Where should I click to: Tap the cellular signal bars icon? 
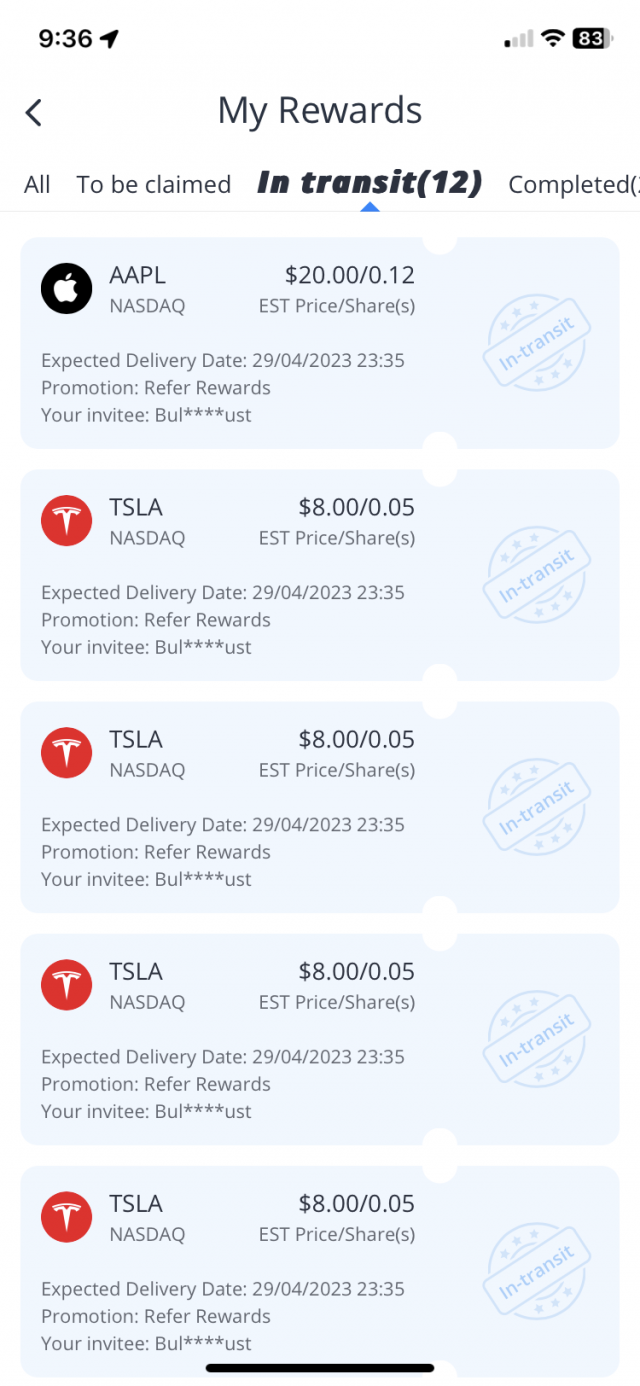[x=519, y=39]
